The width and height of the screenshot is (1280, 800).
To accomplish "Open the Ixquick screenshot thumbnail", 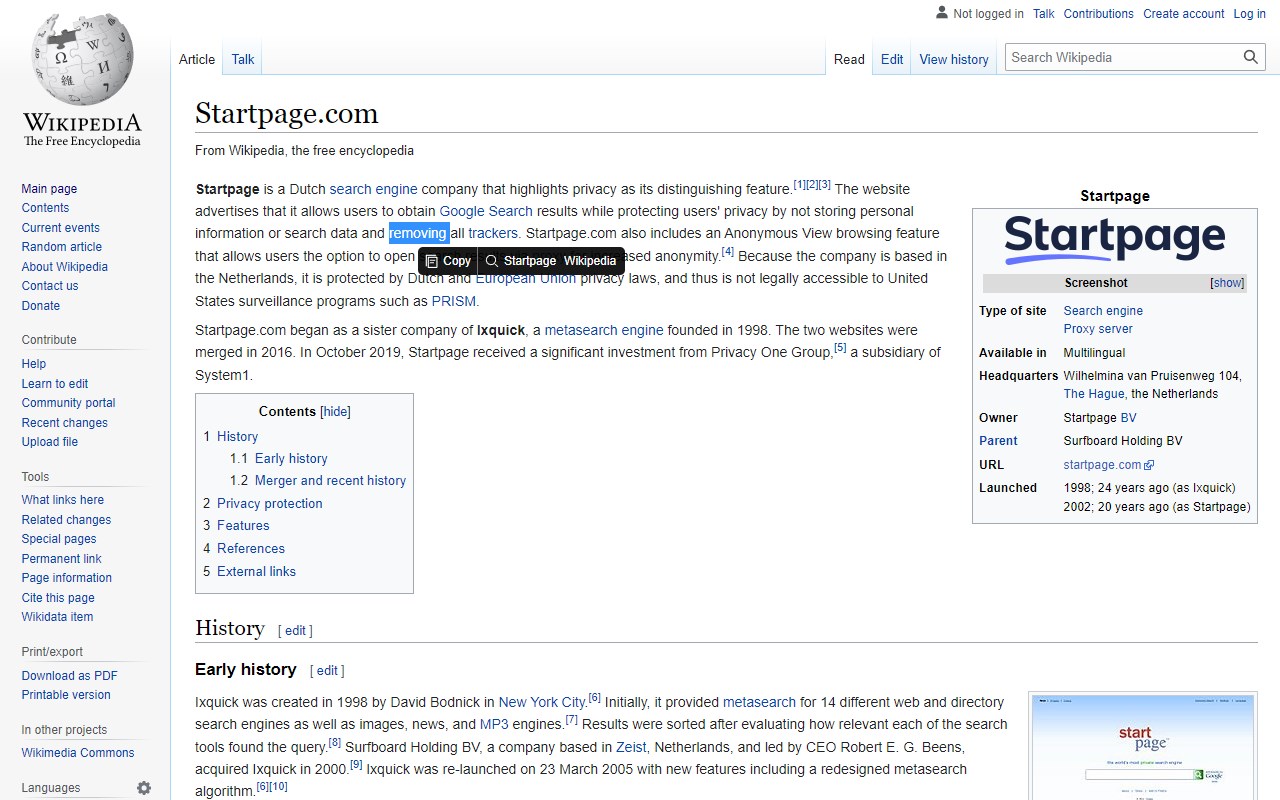I will pos(1142,747).
